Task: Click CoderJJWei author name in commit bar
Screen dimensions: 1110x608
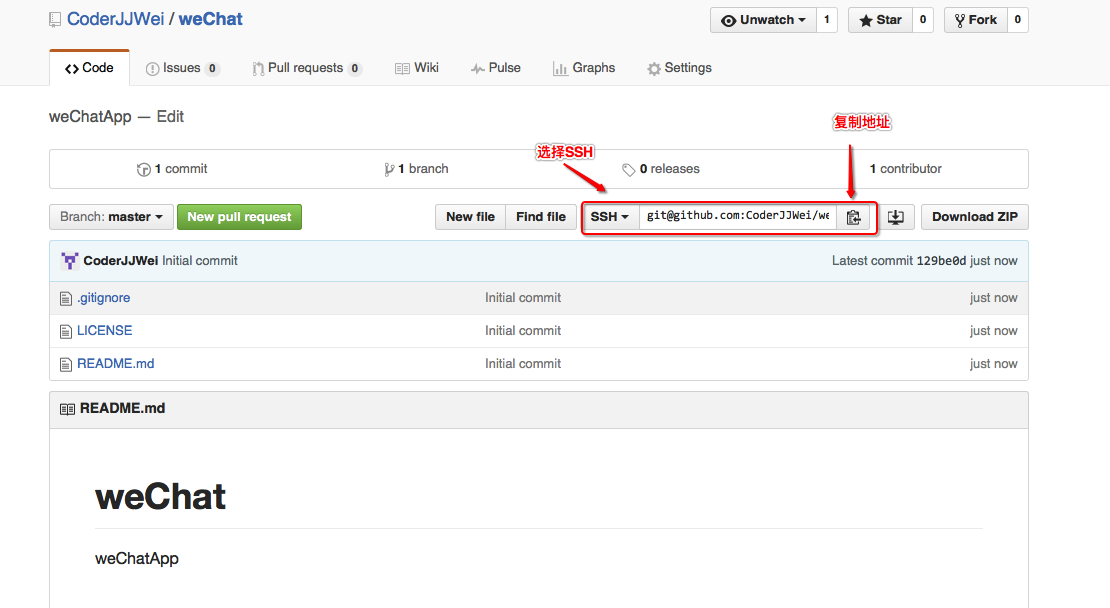Action: tap(120, 260)
